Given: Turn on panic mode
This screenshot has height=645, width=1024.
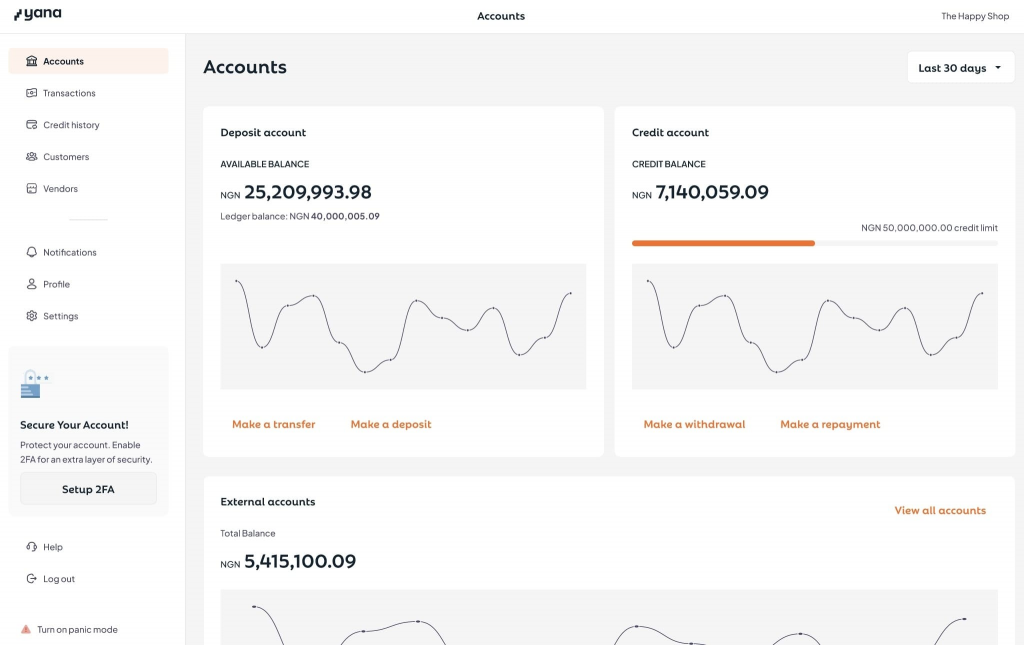Looking at the screenshot, I should point(76,630).
